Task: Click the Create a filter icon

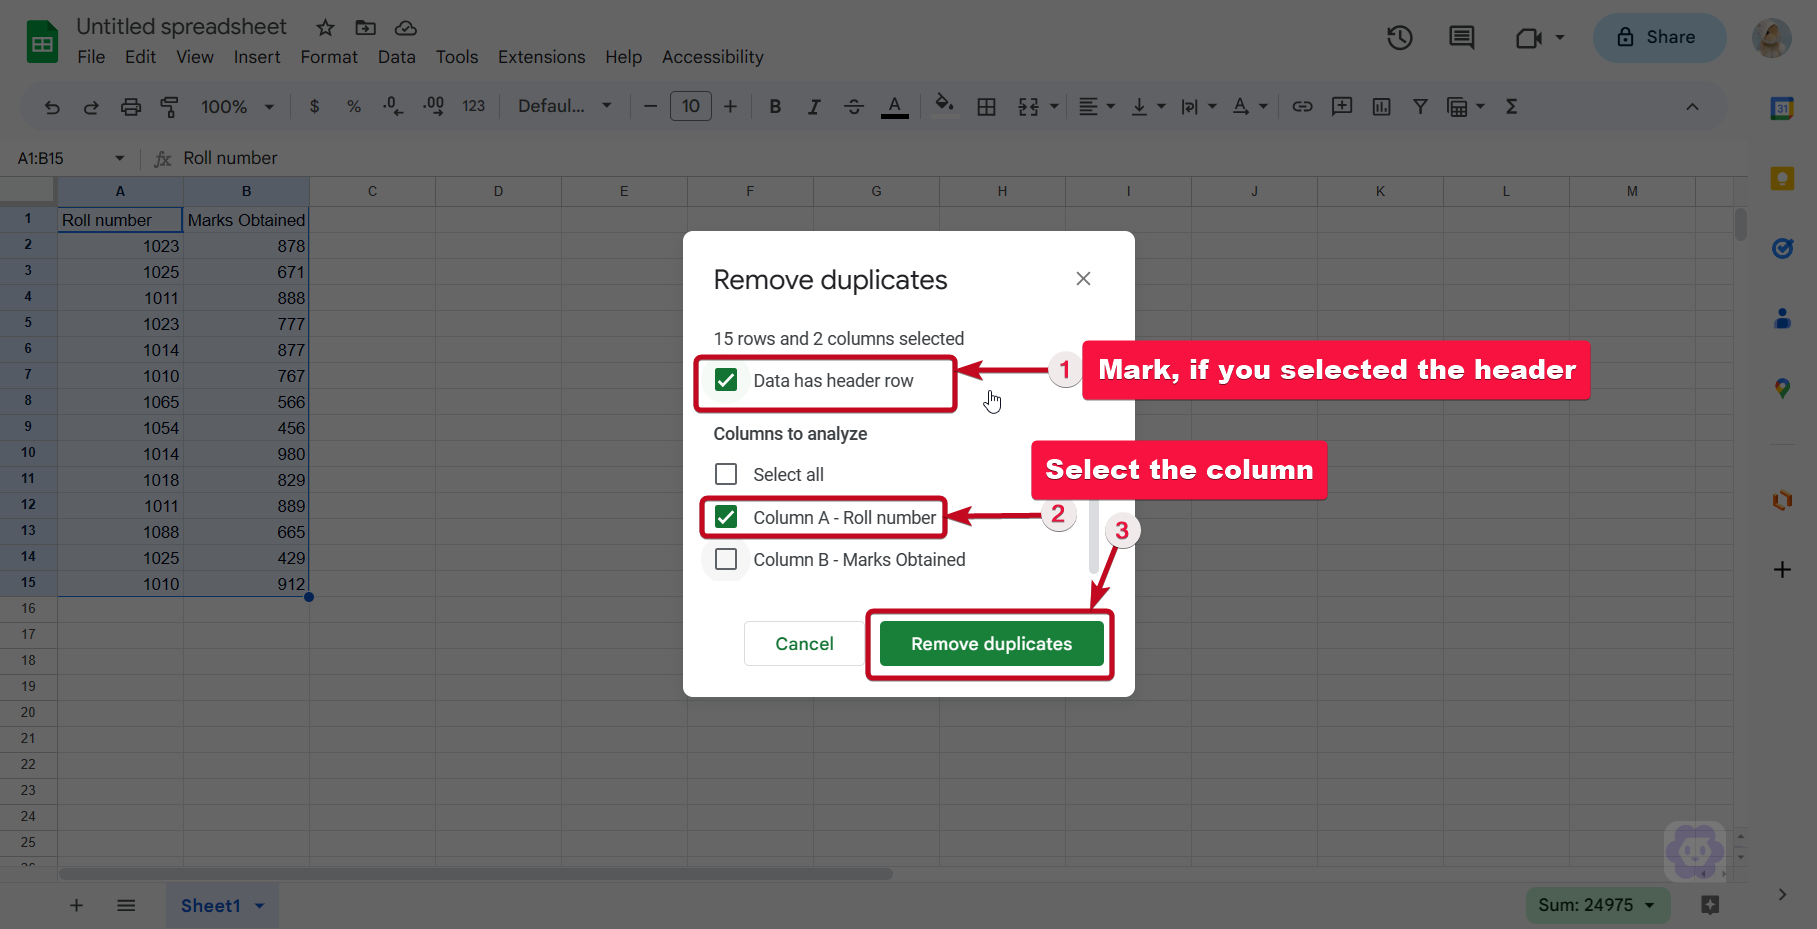Action: 1420,106
